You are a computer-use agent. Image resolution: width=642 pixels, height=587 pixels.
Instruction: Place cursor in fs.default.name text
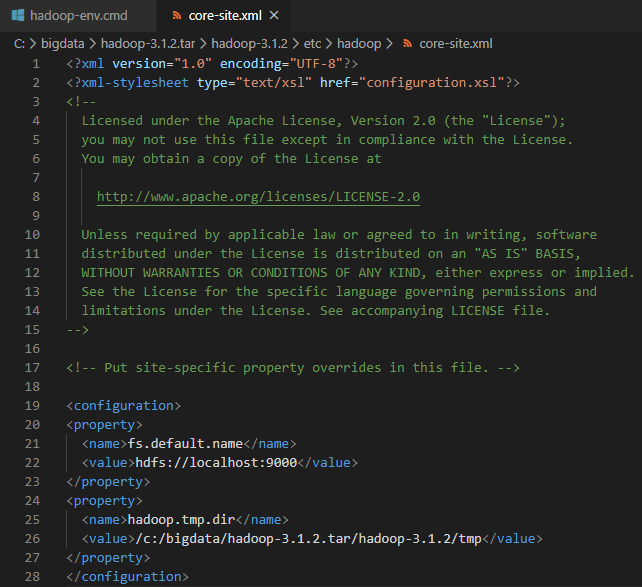tap(185, 444)
